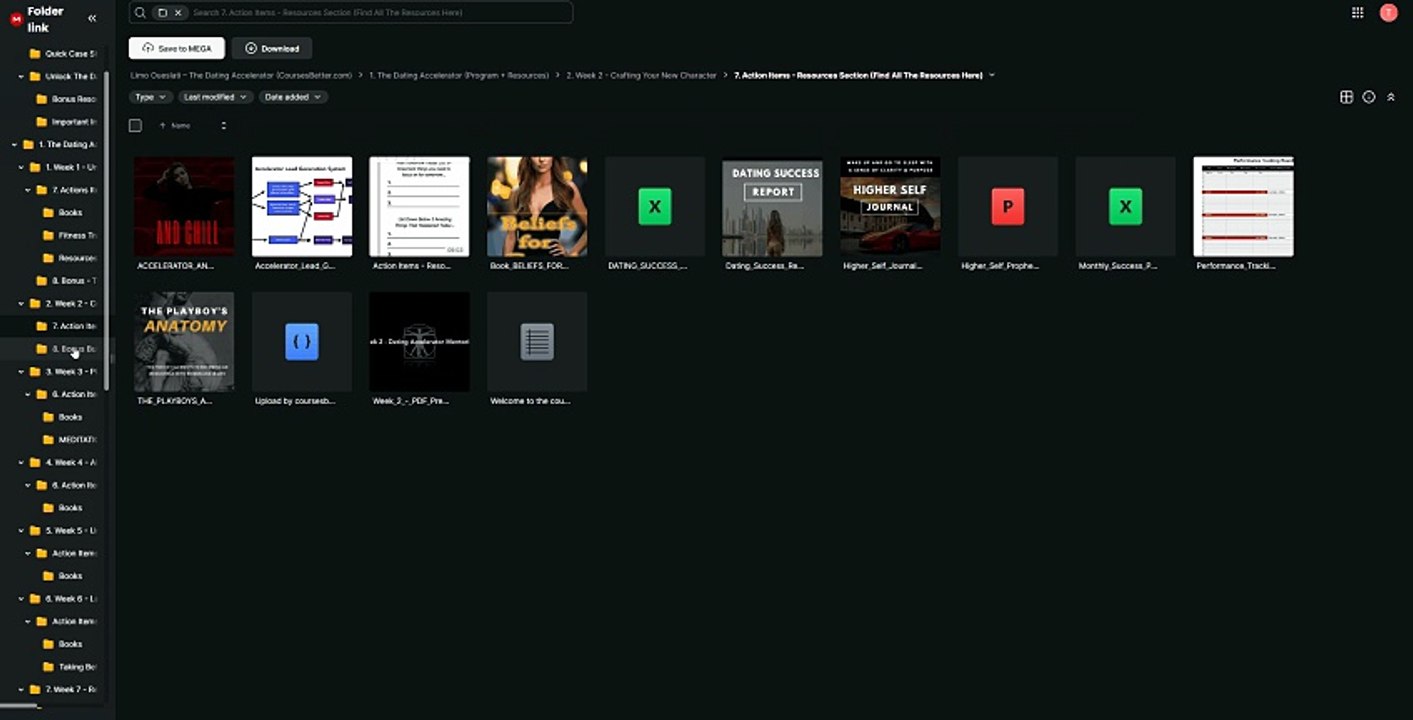Click the magnifier icon in search bar
This screenshot has height=720, width=1413.
click(x=140, y=12)
